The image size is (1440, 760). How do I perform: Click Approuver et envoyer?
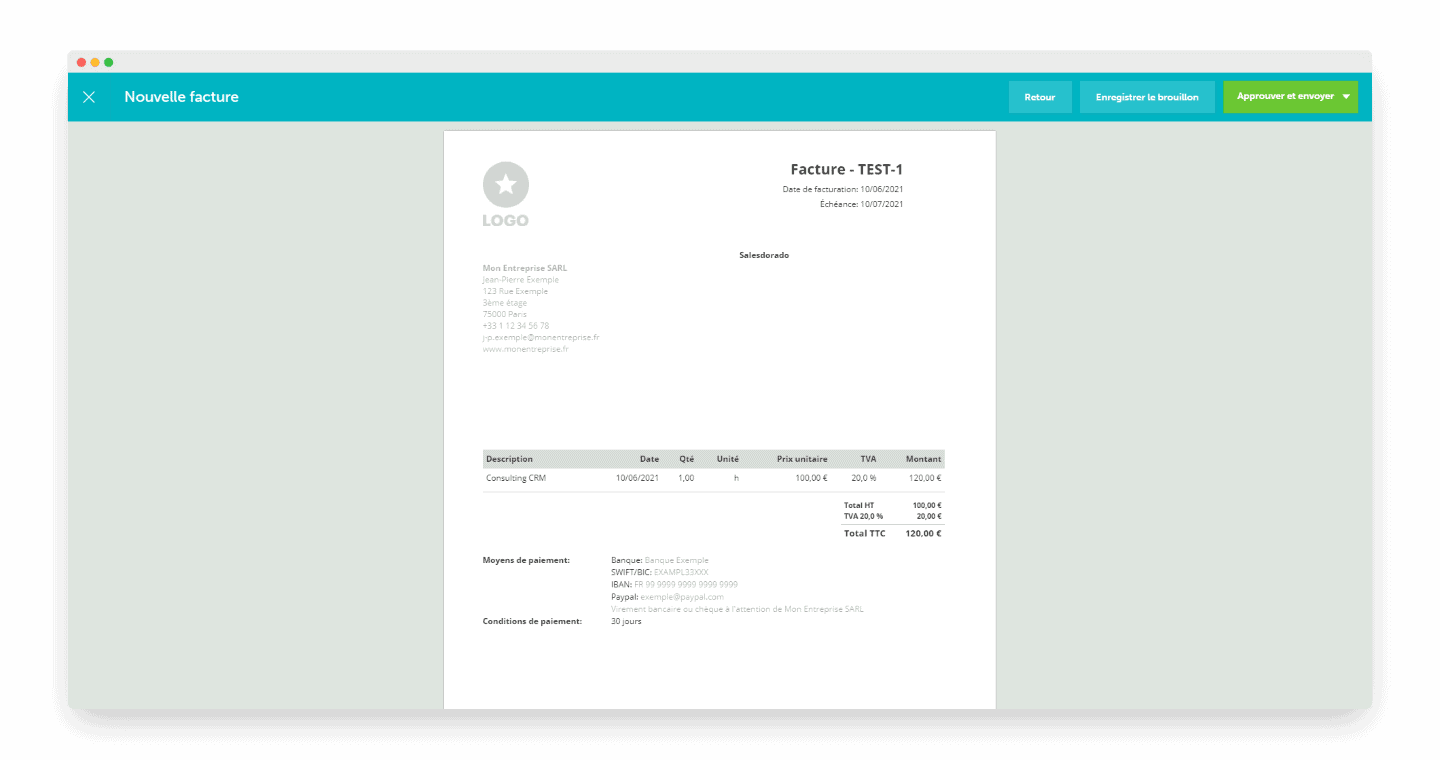click(x=1285, y=97)
